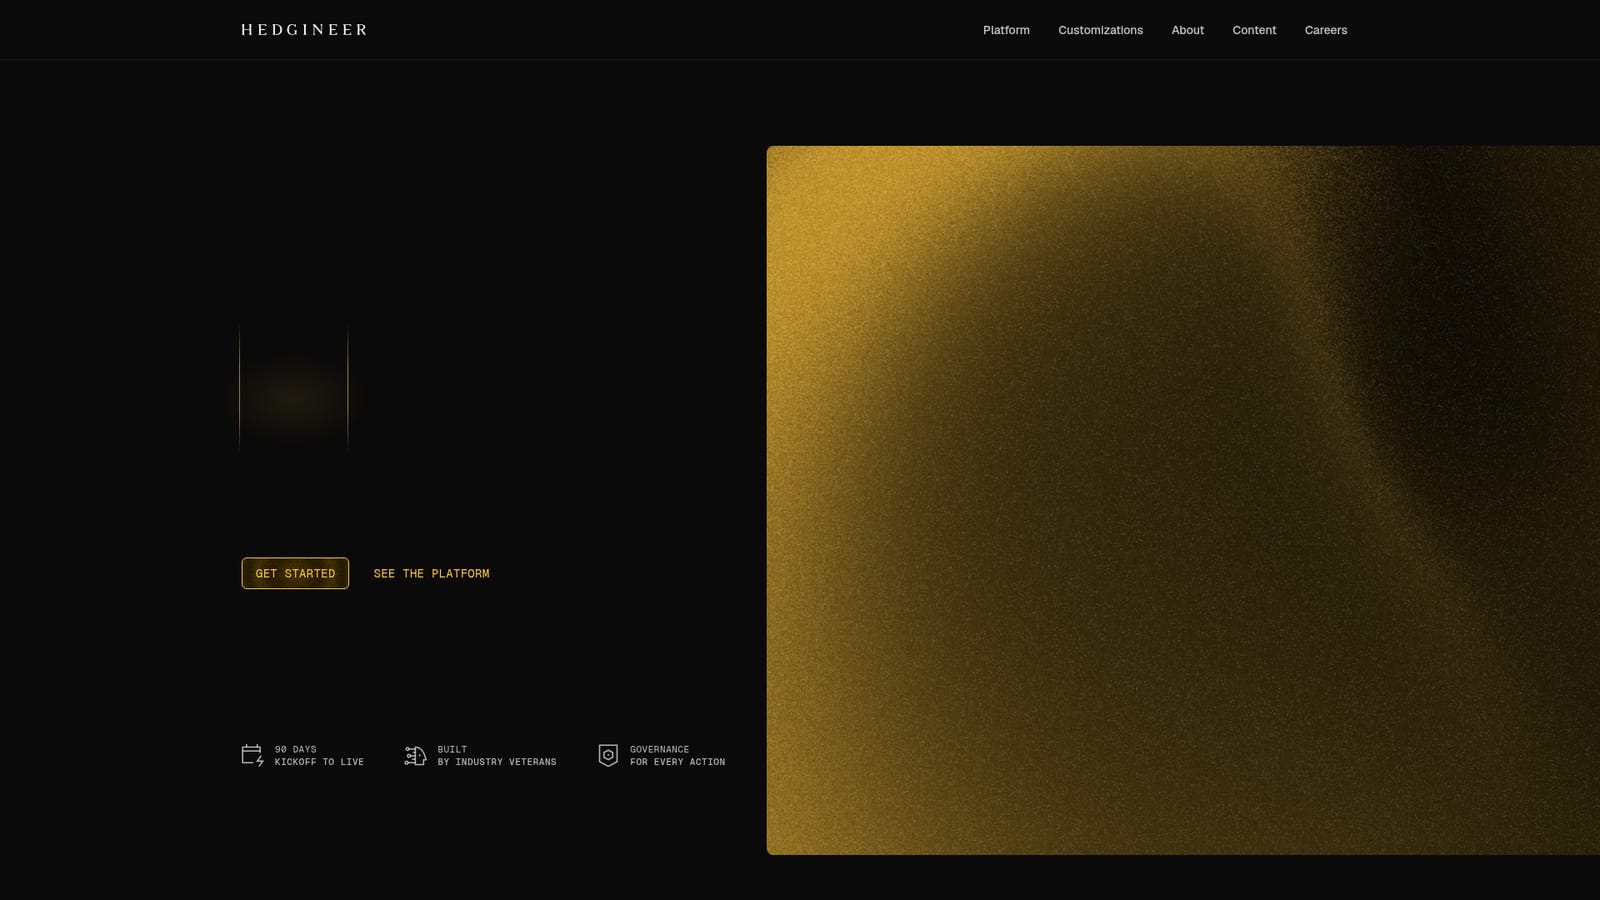Open the Customizations menu item
The width and height of the screenshot is (1600, 900).
[1100, 30]
